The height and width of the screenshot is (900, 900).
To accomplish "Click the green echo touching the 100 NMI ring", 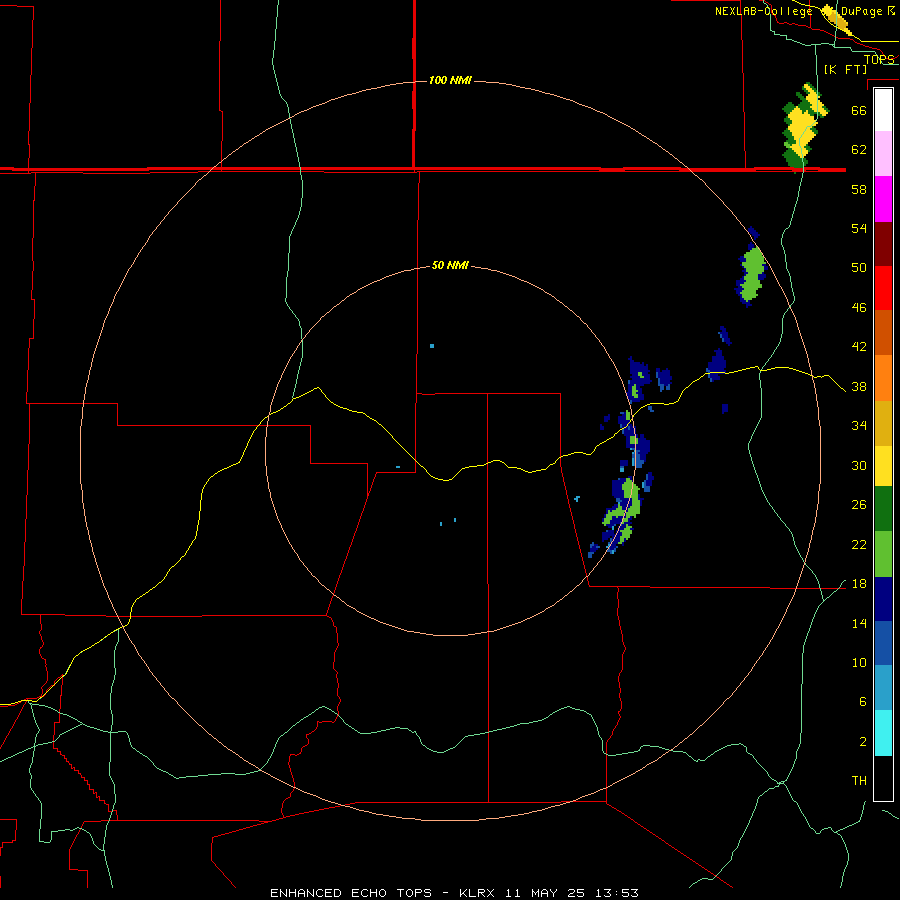I will pos(753,274).
